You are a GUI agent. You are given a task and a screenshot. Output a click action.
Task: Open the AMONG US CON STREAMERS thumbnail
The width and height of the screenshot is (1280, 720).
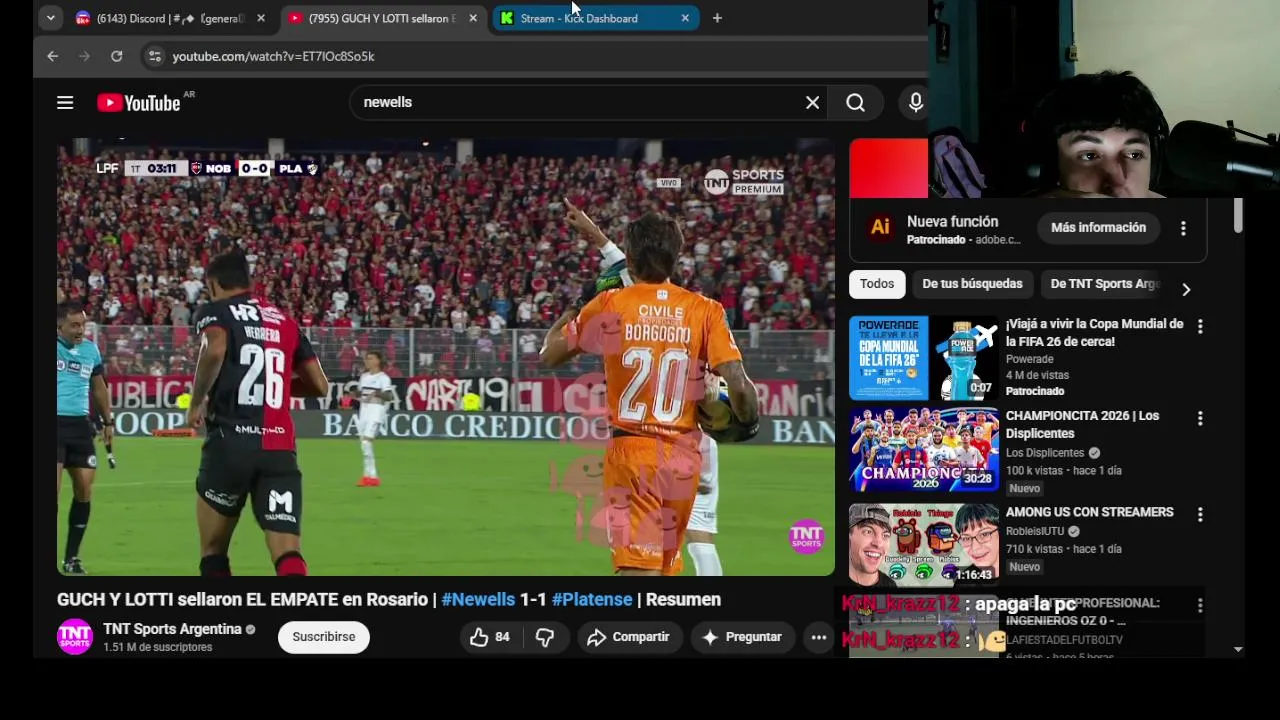923,543
